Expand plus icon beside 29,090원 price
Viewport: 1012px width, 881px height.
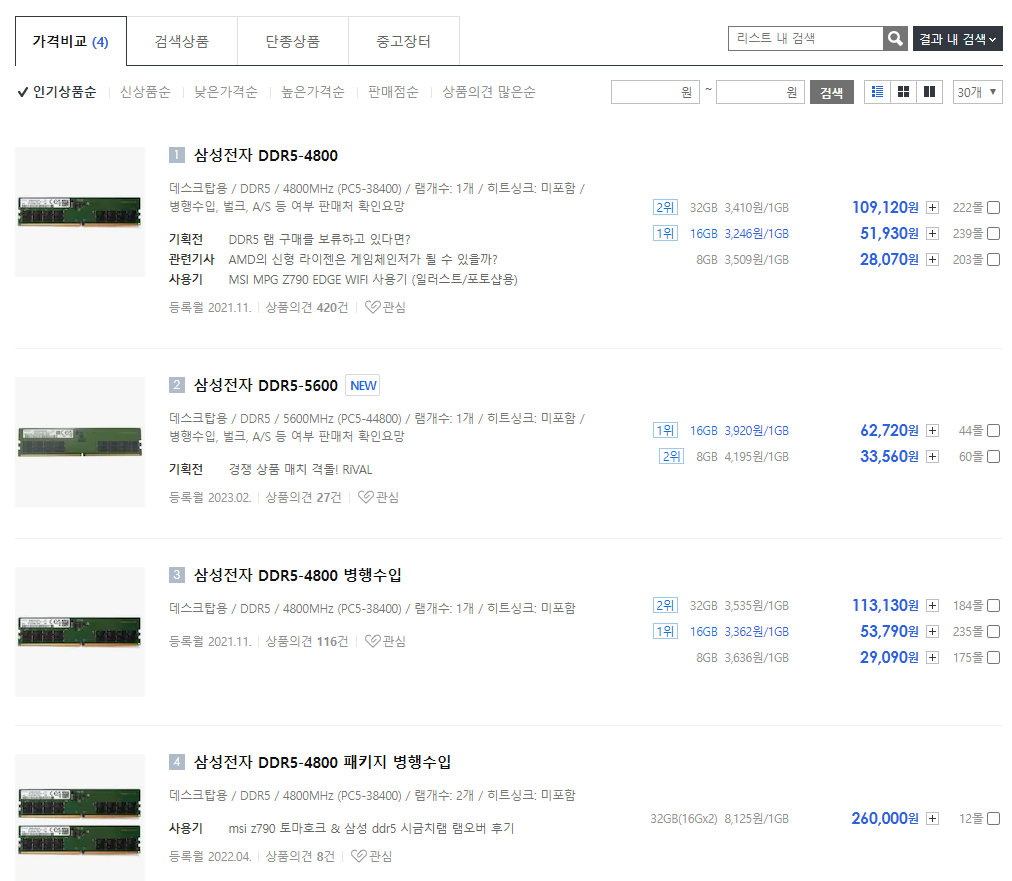click(x=932, y=658)
